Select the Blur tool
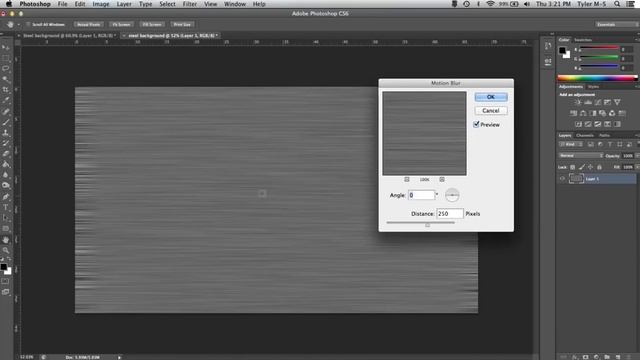Screen dimensions: 640x360 pos(6,175)
